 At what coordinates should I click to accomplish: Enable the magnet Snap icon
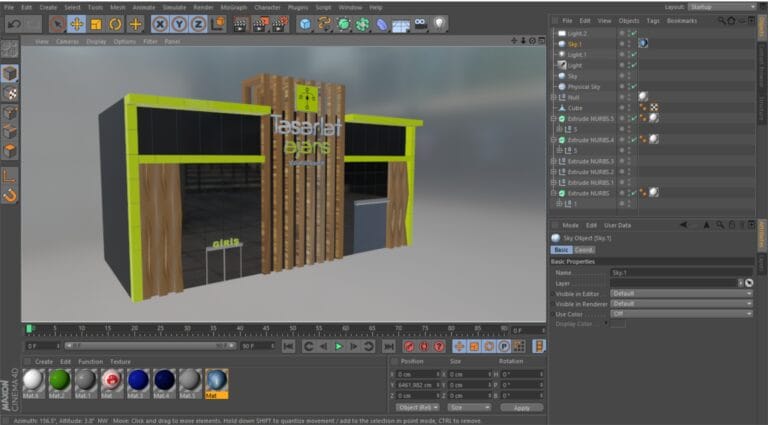(x=10, y=196)
